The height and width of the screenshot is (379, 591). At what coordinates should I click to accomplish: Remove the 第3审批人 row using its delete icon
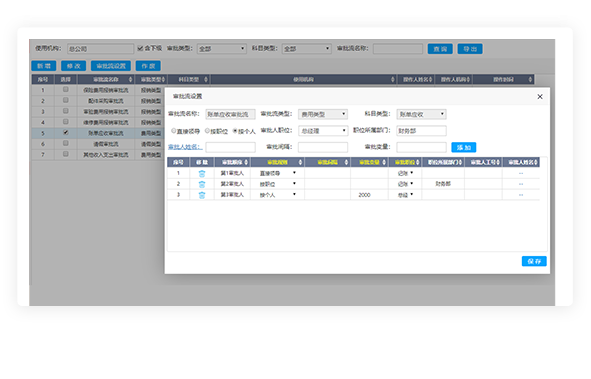(x=202, y=195)
